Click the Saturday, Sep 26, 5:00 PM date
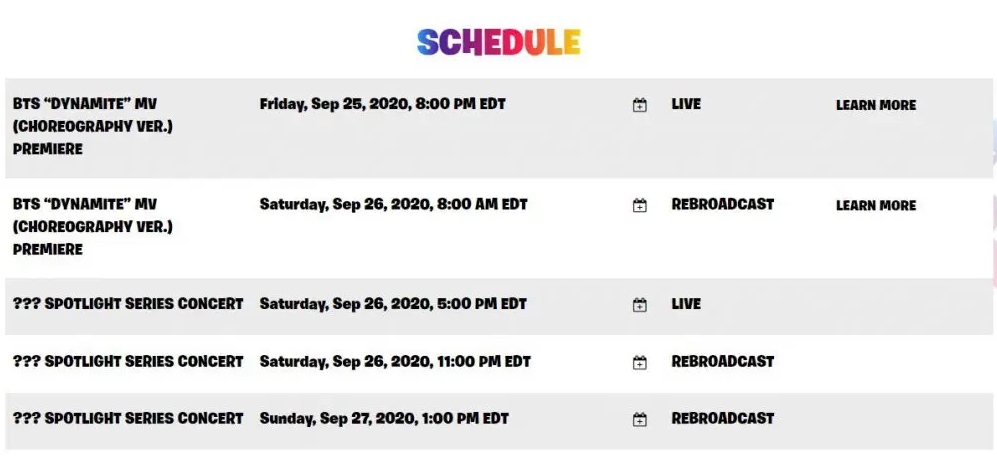997x461 pixels. (x=392, y=304)
